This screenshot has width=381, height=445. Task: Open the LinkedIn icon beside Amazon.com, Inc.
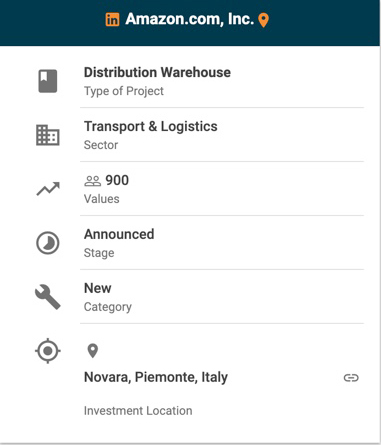pos(112,20)
